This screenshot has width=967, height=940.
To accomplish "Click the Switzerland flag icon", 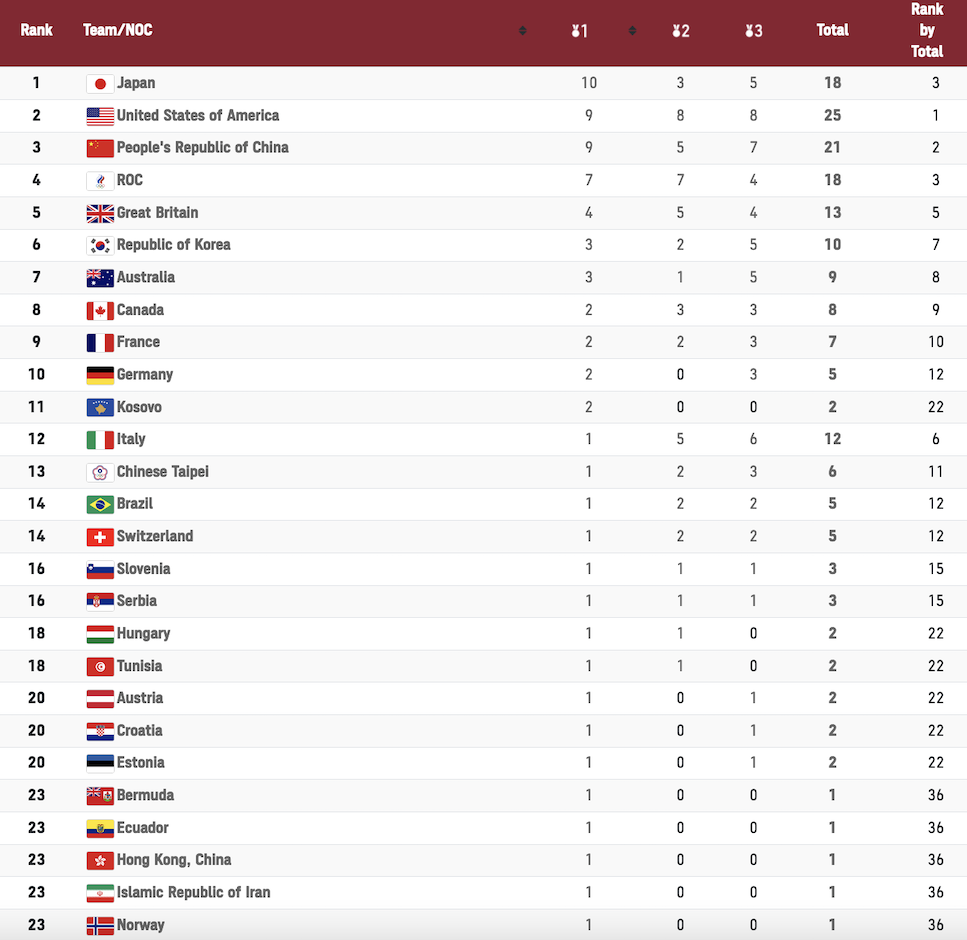I will [100, 537].
